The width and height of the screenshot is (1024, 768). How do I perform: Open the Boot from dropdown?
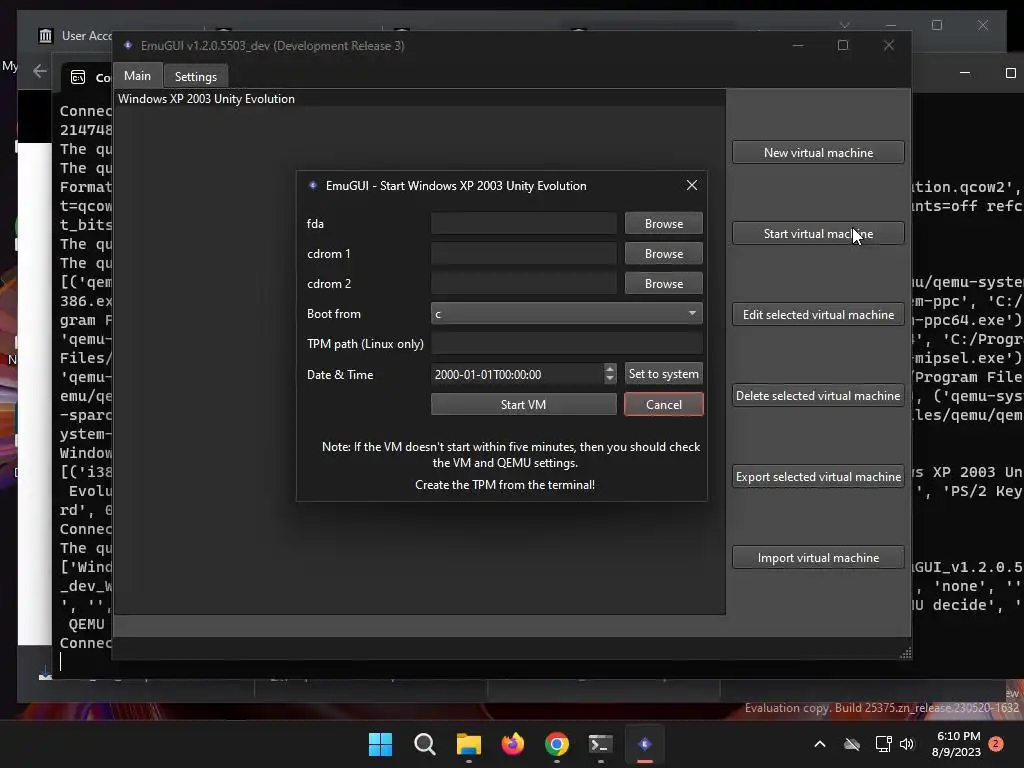(x=566, y=313)
